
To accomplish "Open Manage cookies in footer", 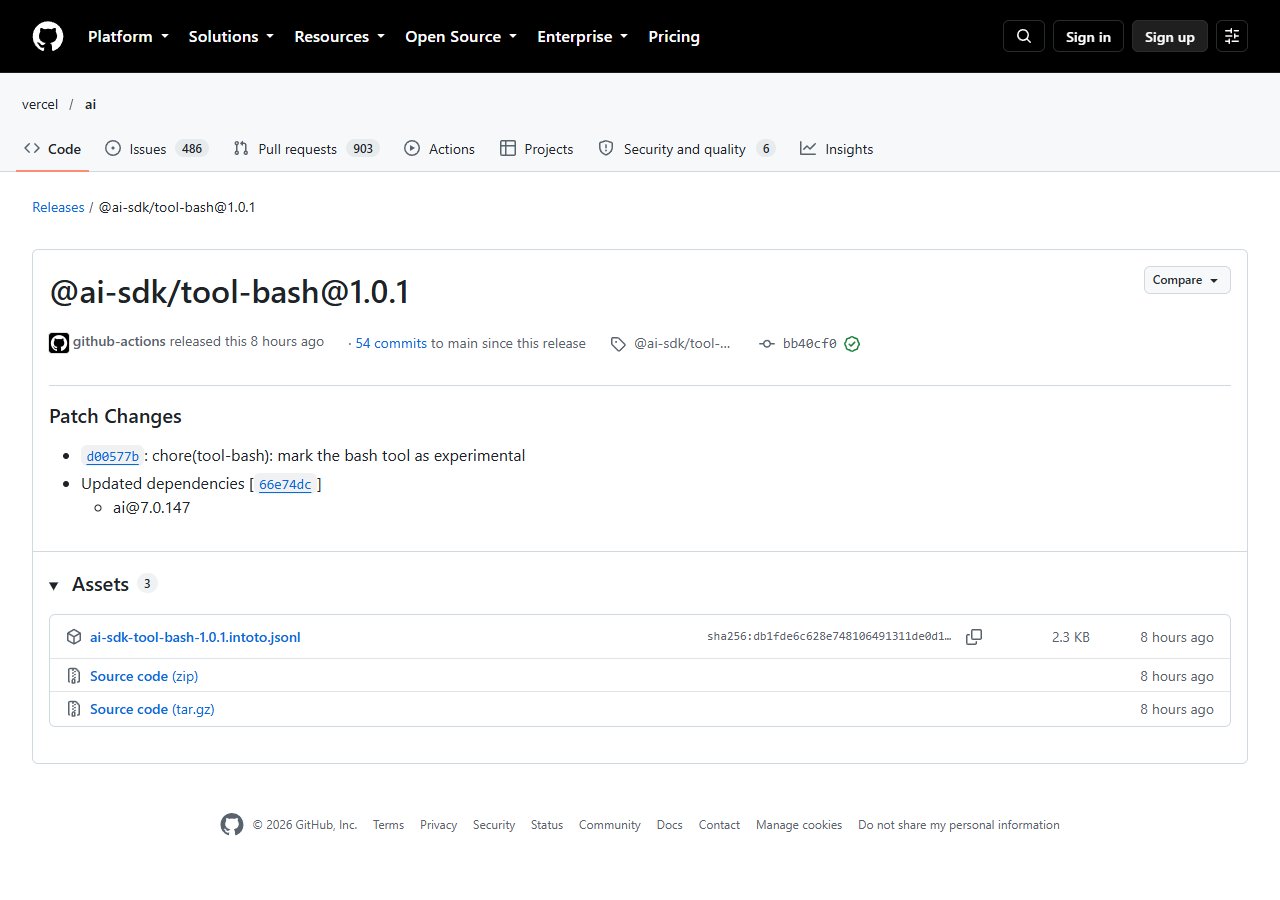I will pyautogui.click(x=799, y=825).
